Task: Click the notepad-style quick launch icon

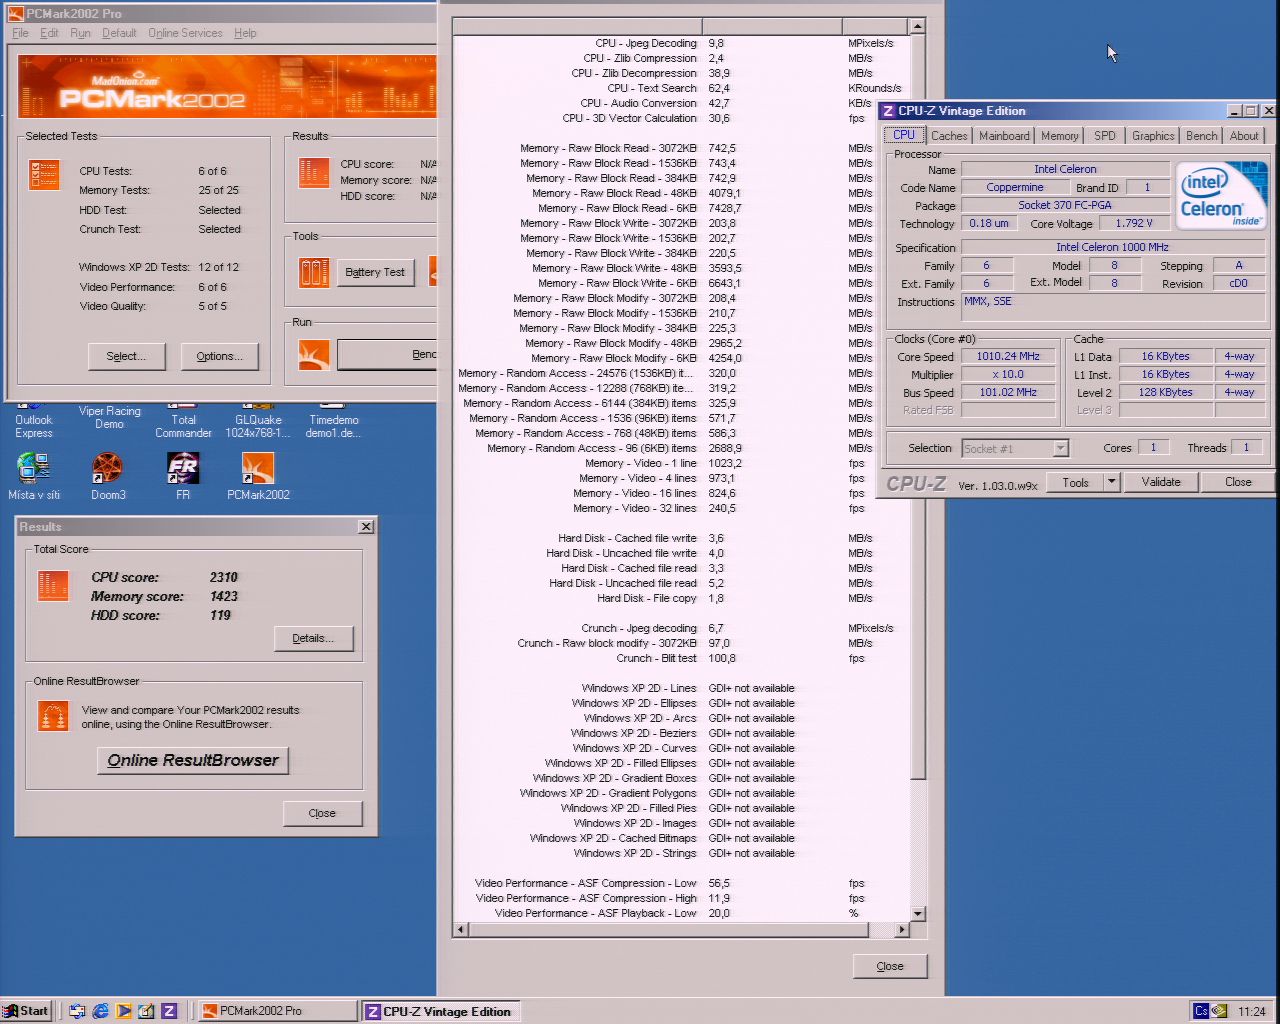Action: 146,1011
